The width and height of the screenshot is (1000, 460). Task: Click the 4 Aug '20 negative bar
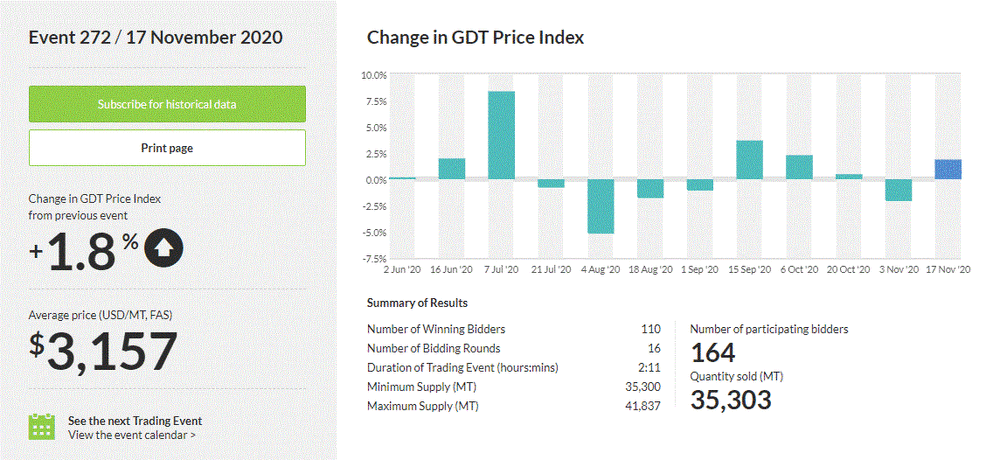point(600,206)
